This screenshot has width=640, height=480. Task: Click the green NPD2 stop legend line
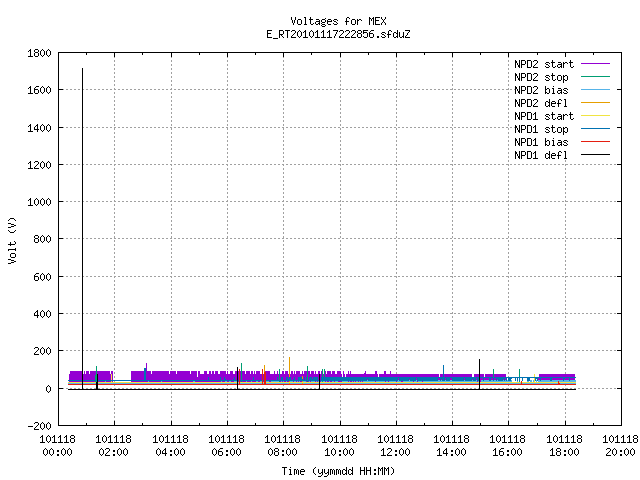pyautogui.click(x=595, y=77)
